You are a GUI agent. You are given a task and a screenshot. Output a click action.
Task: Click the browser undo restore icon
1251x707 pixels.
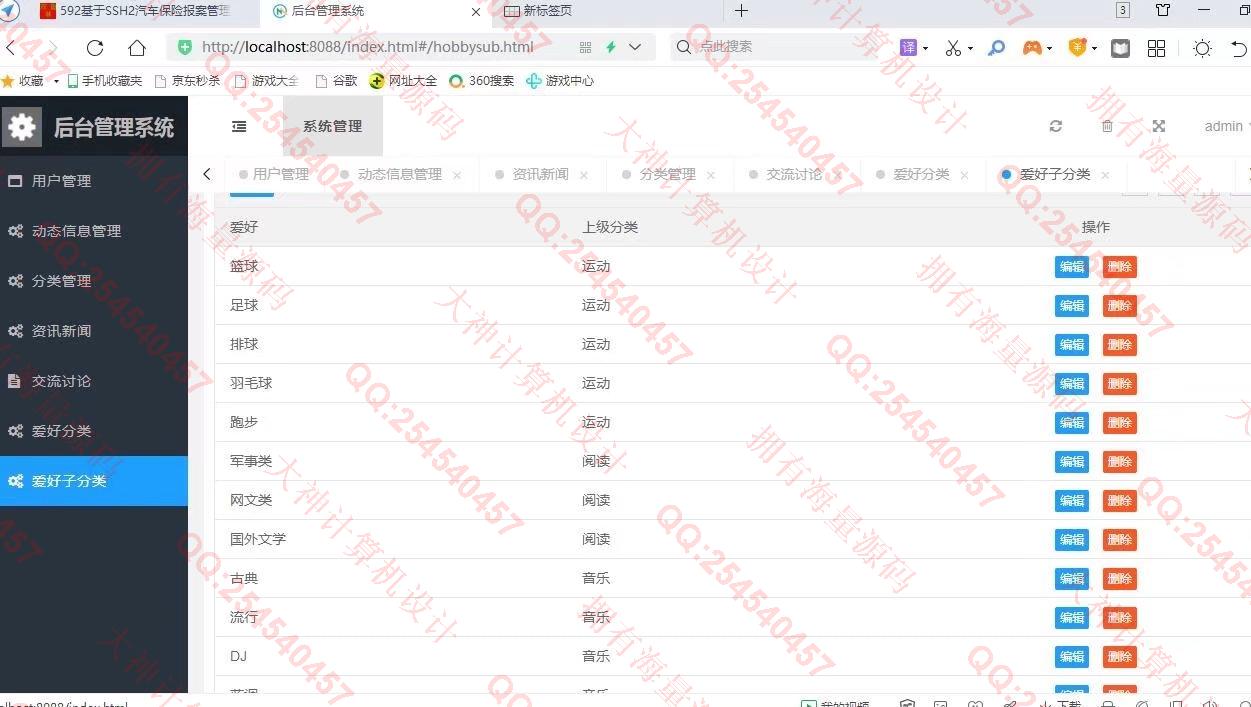1239,47
